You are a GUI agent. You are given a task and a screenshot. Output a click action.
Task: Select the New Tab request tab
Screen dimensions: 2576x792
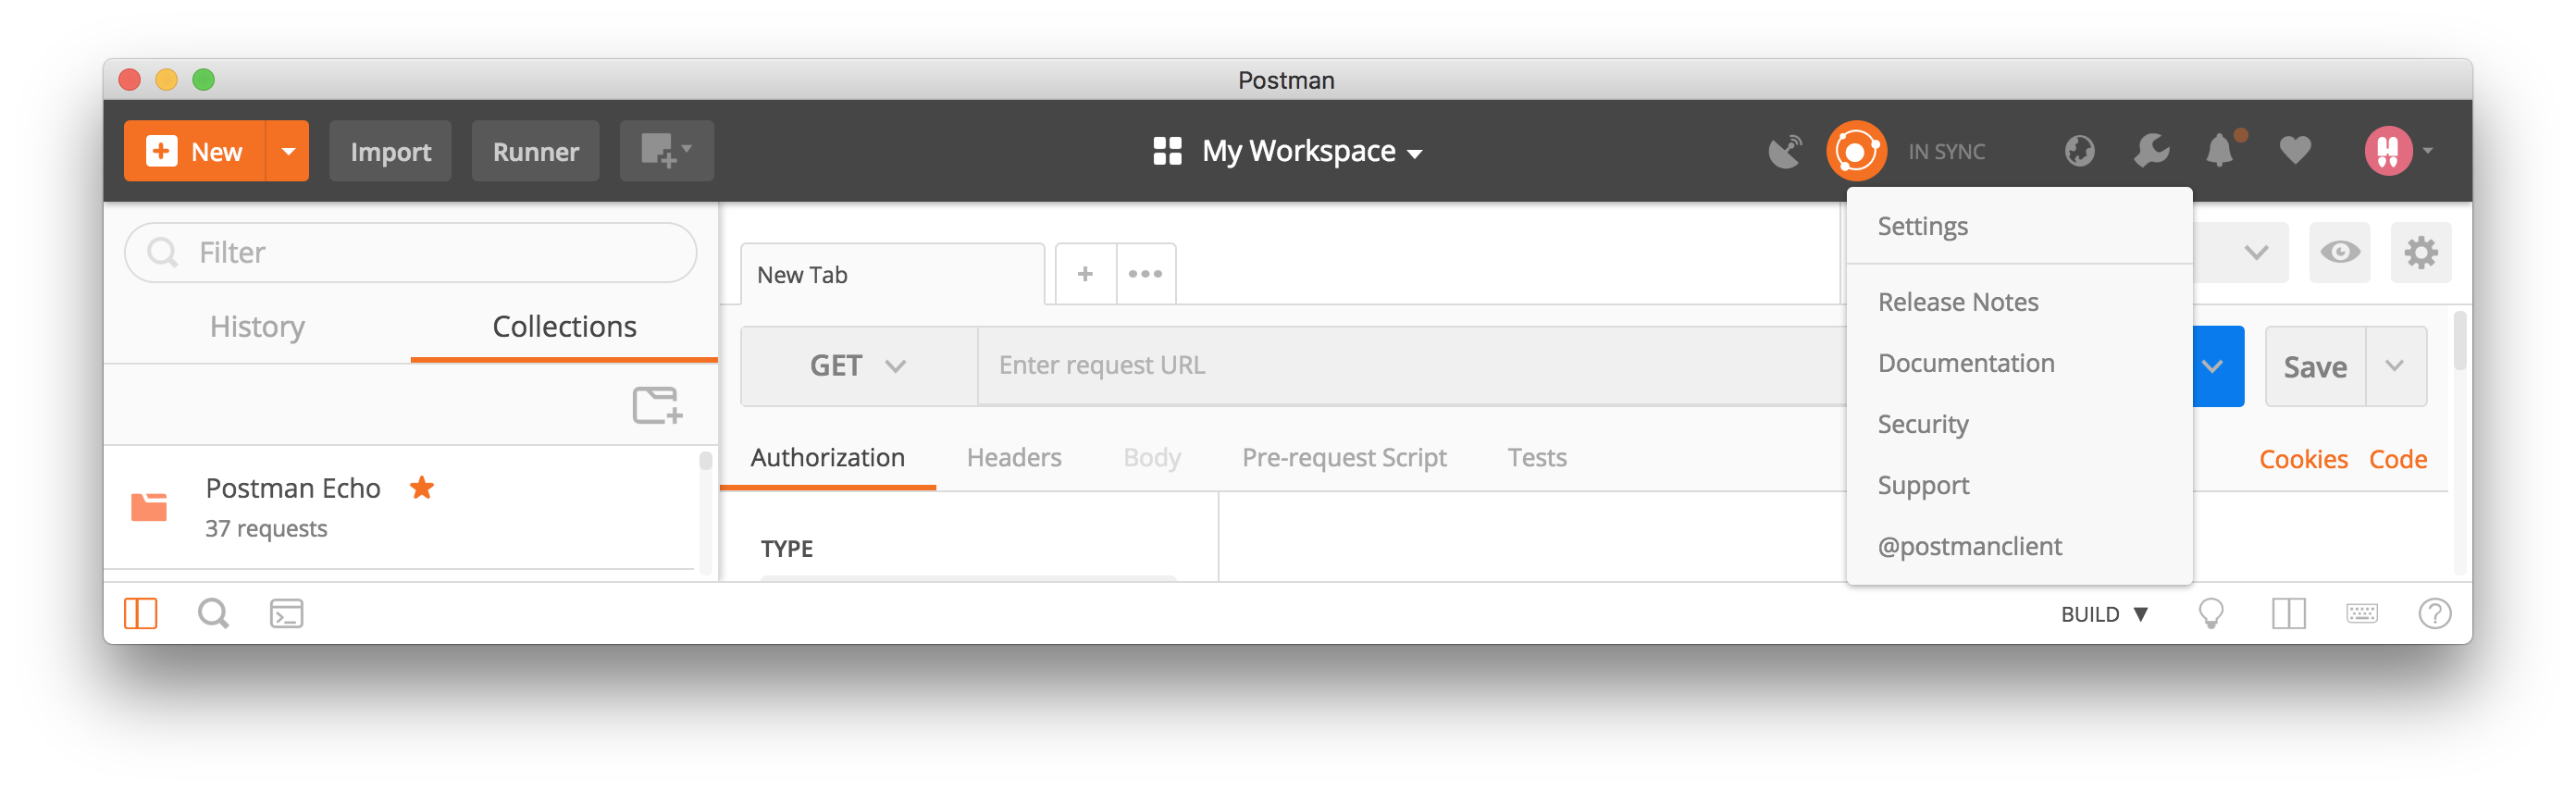pos(892,275)
